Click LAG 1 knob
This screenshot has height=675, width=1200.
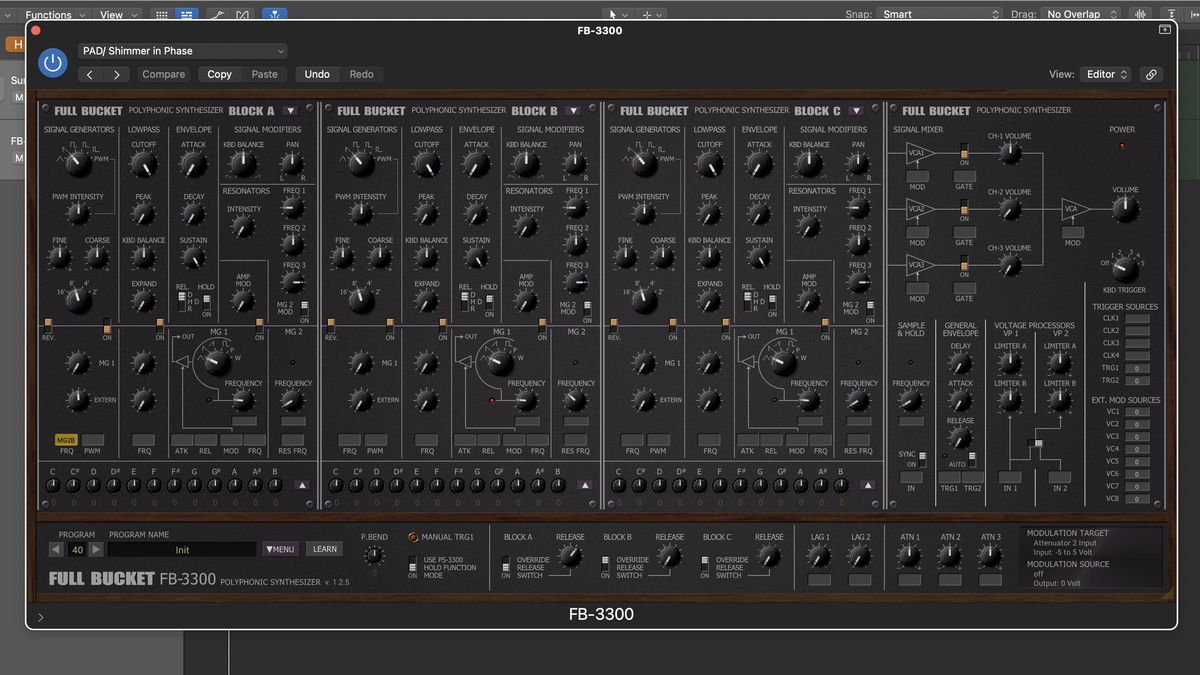coord(820,556)
